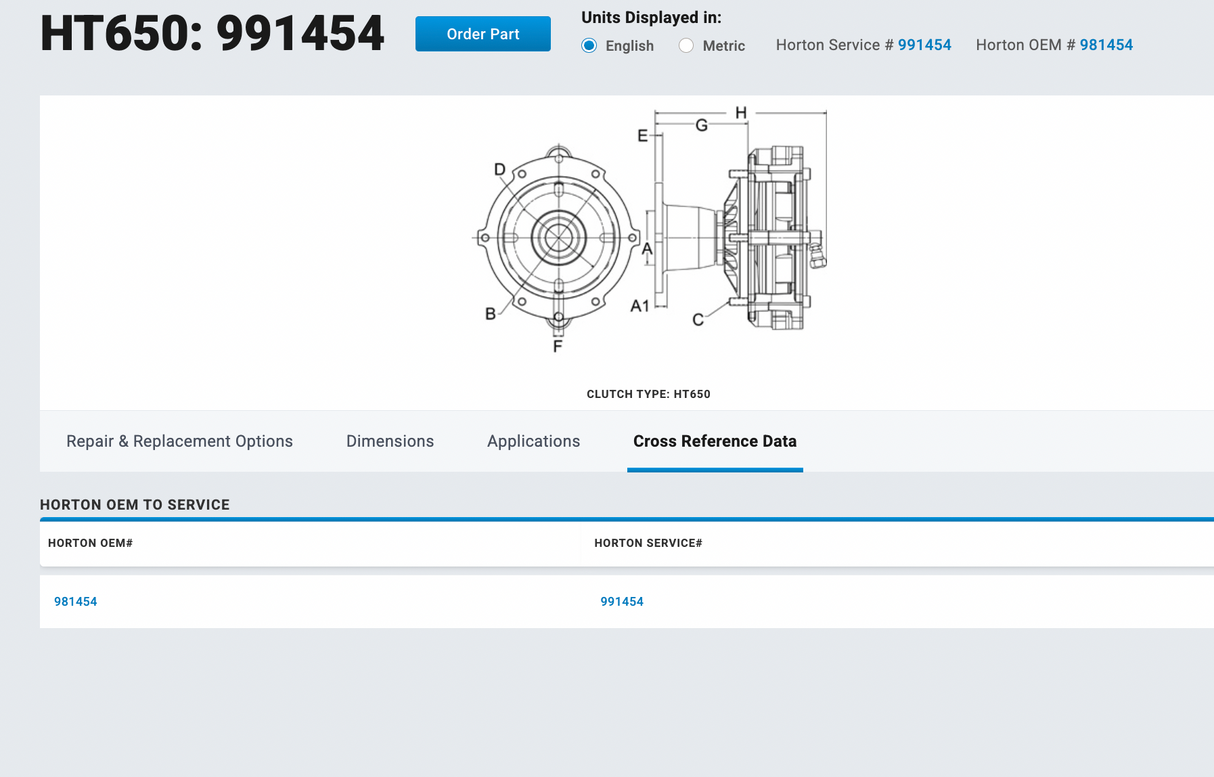
Task: Click the 981454 OEM number in the table
Action: coord(76,601)
